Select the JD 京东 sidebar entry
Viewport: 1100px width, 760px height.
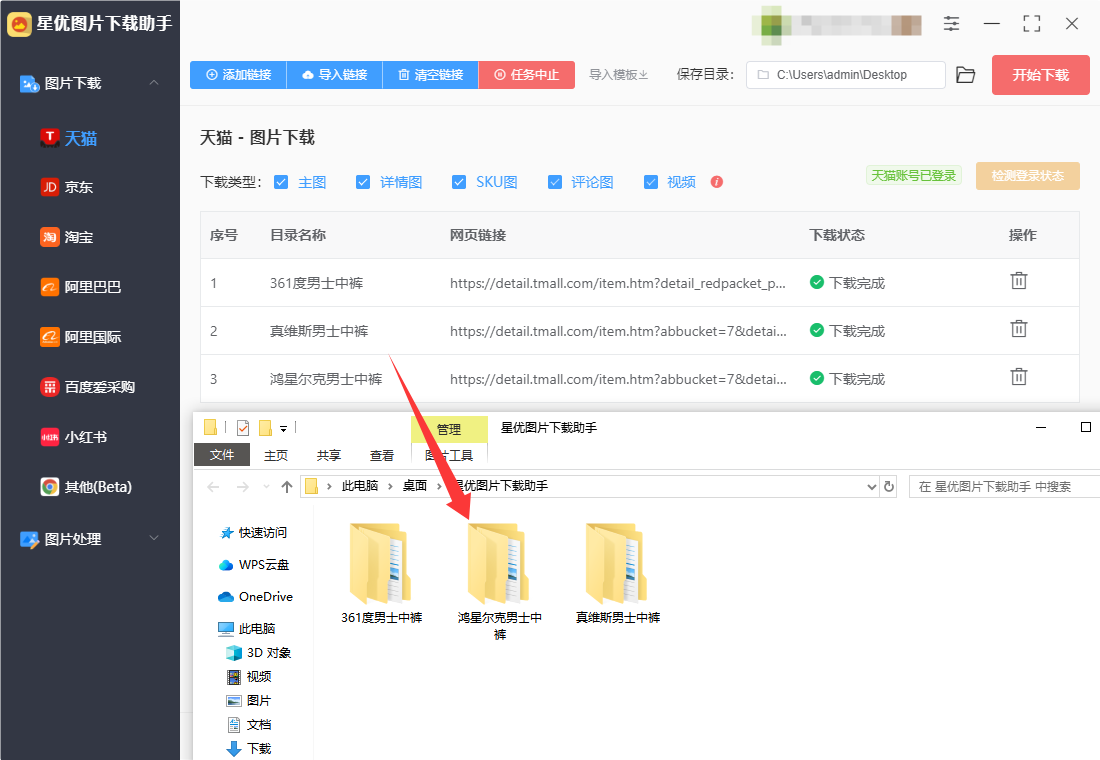(67, 187)
